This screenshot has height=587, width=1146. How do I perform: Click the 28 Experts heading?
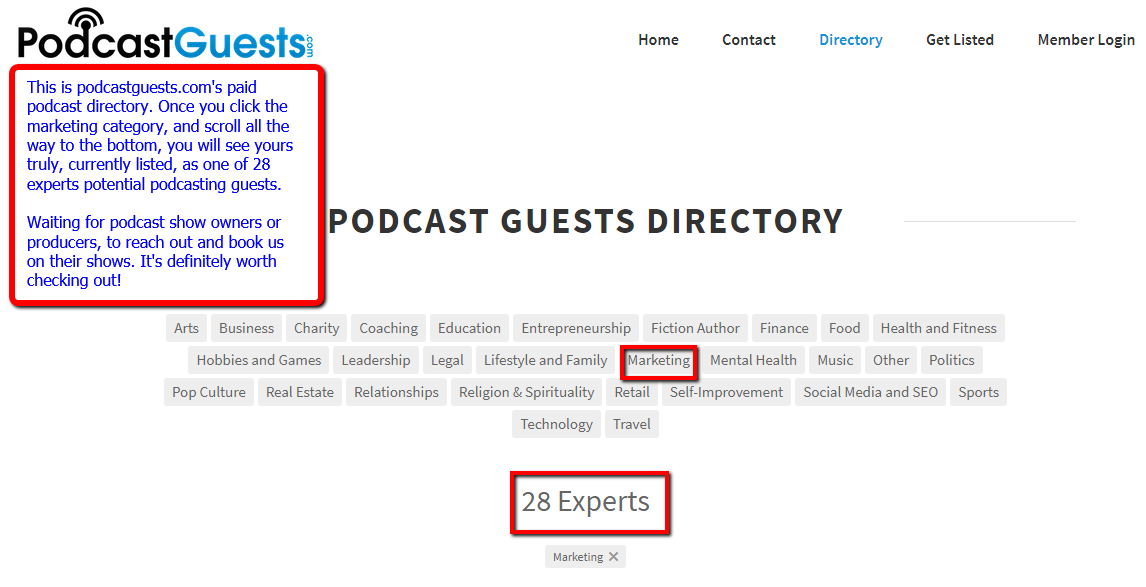[x=589, y=502]
